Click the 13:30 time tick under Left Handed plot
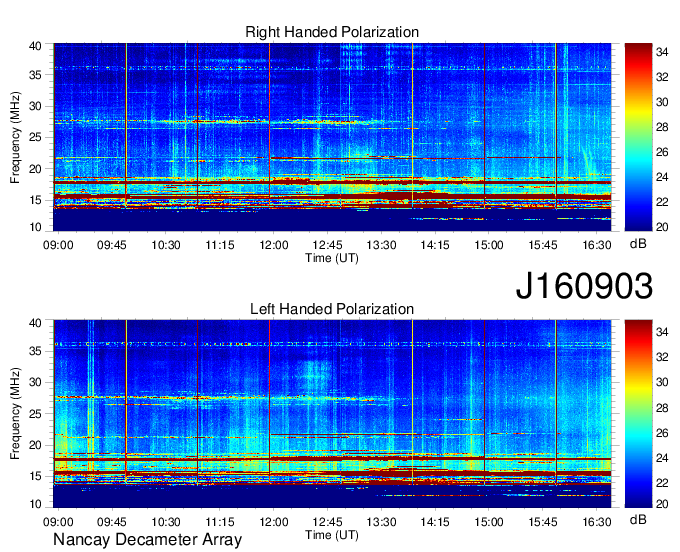The height and width of the screenshot is (552, 680). [x=381, y=522]
